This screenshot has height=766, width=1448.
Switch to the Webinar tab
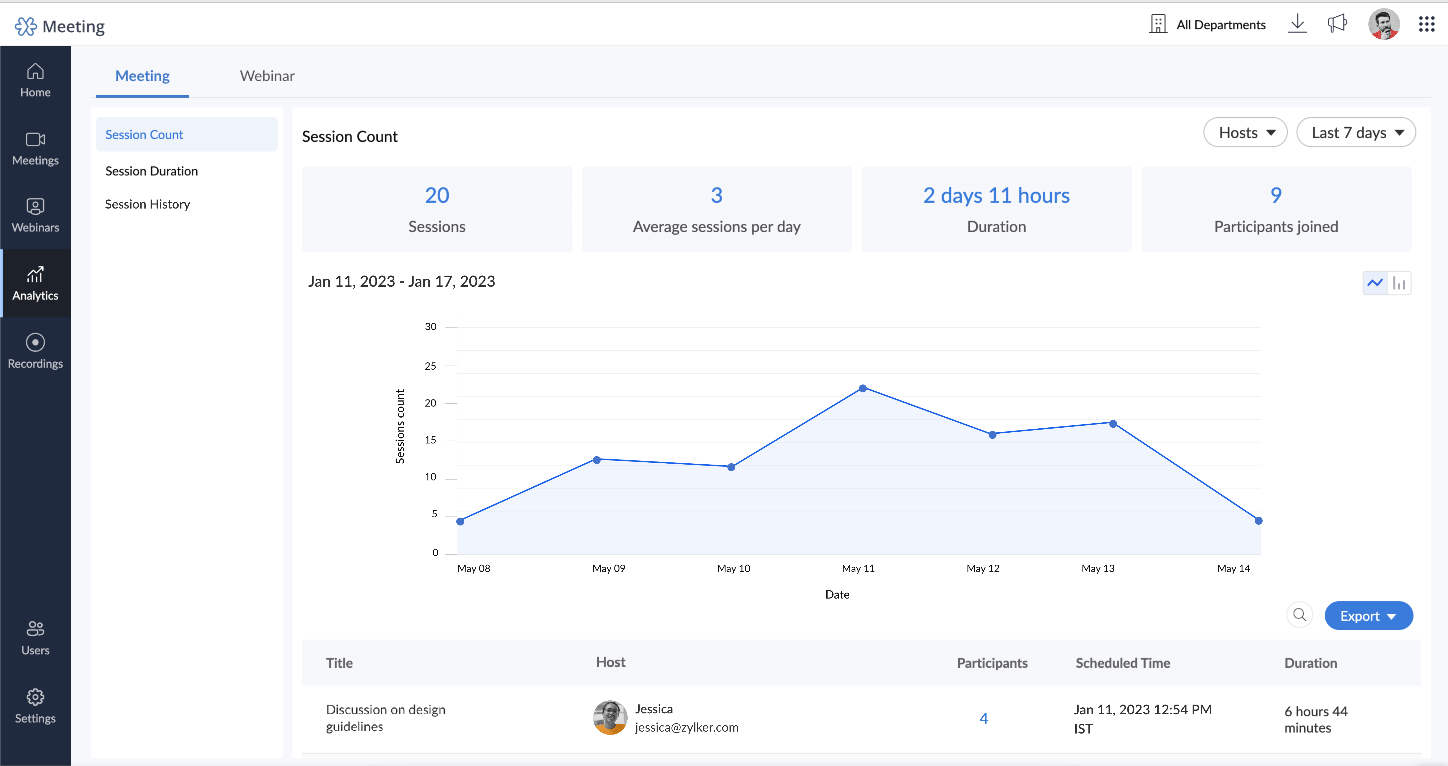(267, 75)
